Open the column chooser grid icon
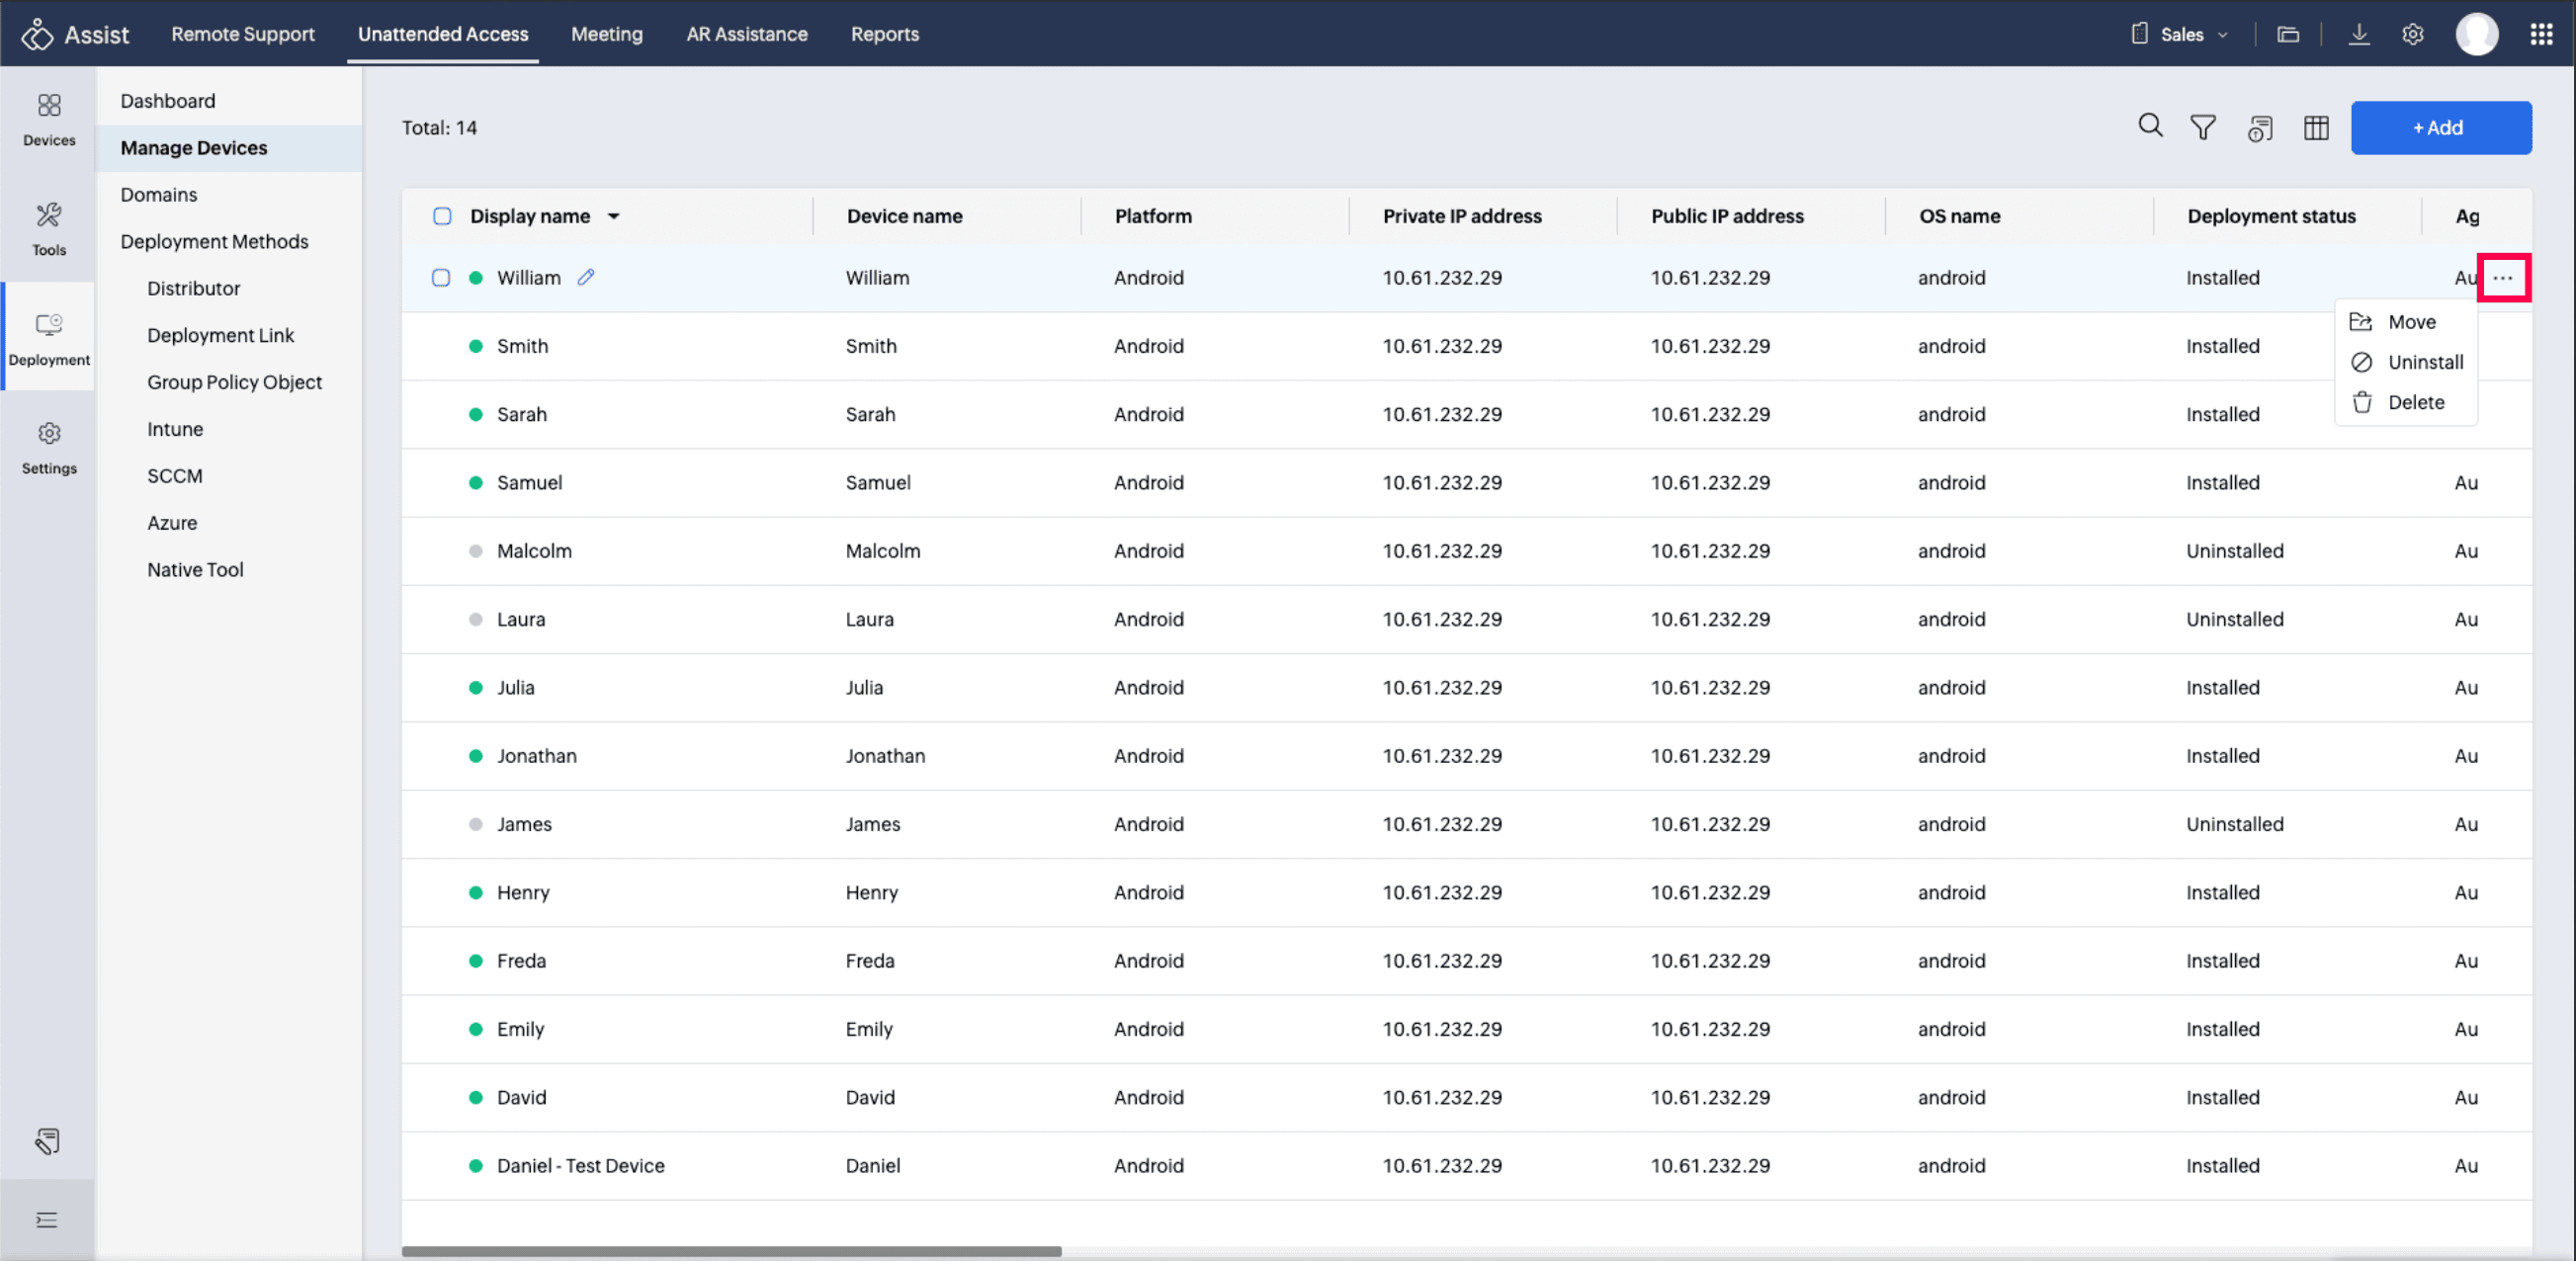Viewport: 2576px width, 1261px height. tap(2316, 128)
